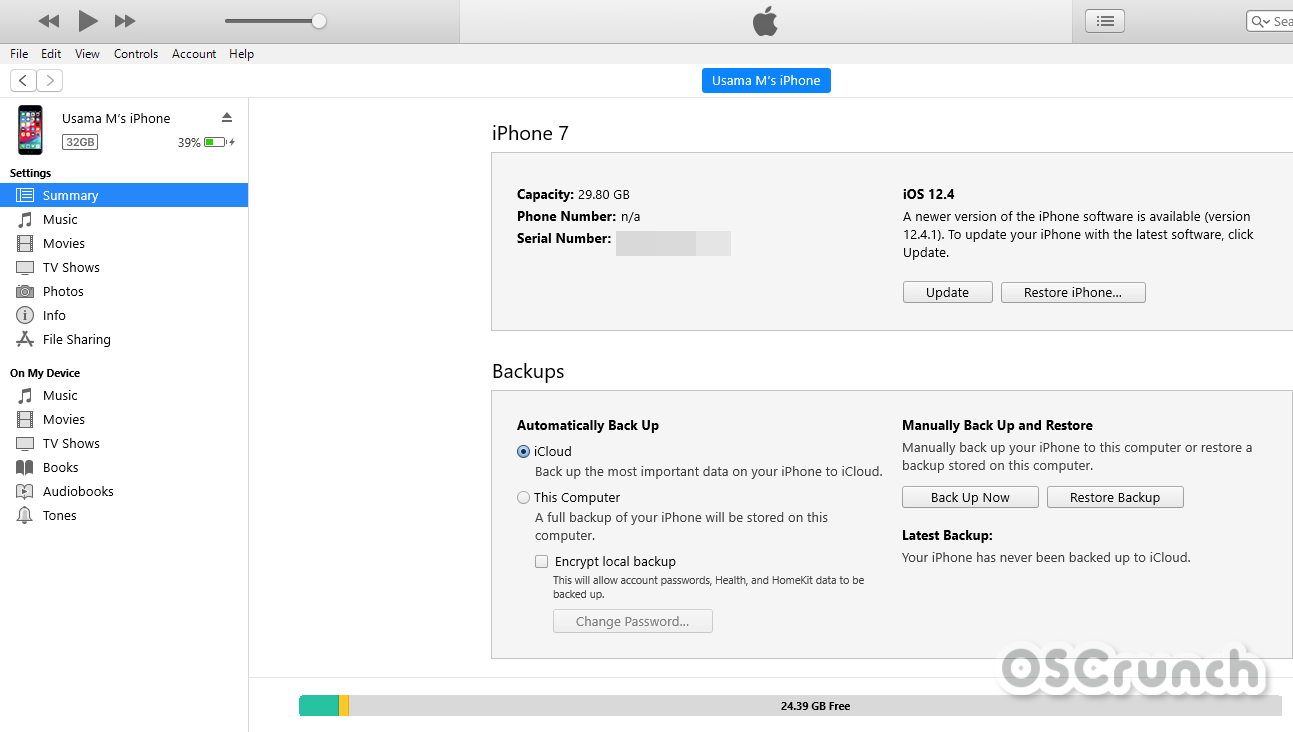The width and height of the screenshot is (1293, 732).
Task: Click the Info circle icon
Action: coord(25,315)
